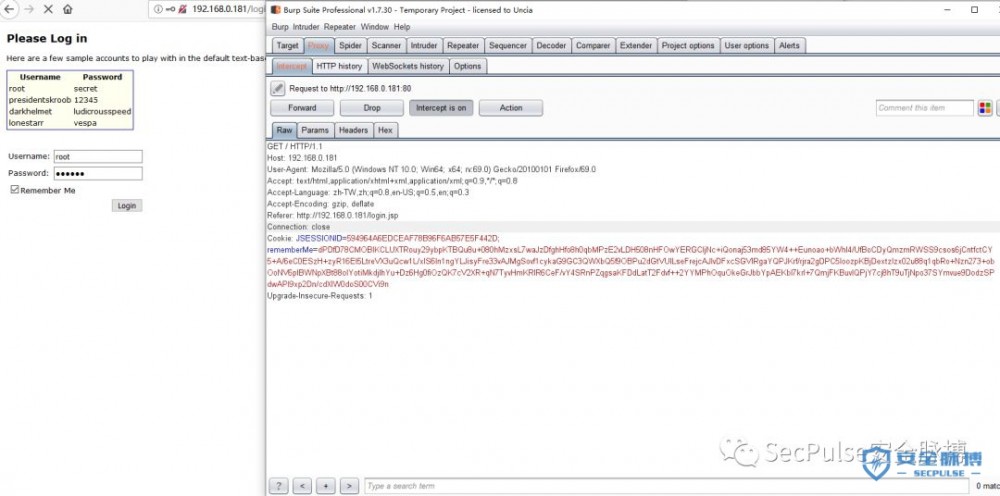The image size is (1000, 496).
Task: Click the Drop button
Action: point(372,108)
